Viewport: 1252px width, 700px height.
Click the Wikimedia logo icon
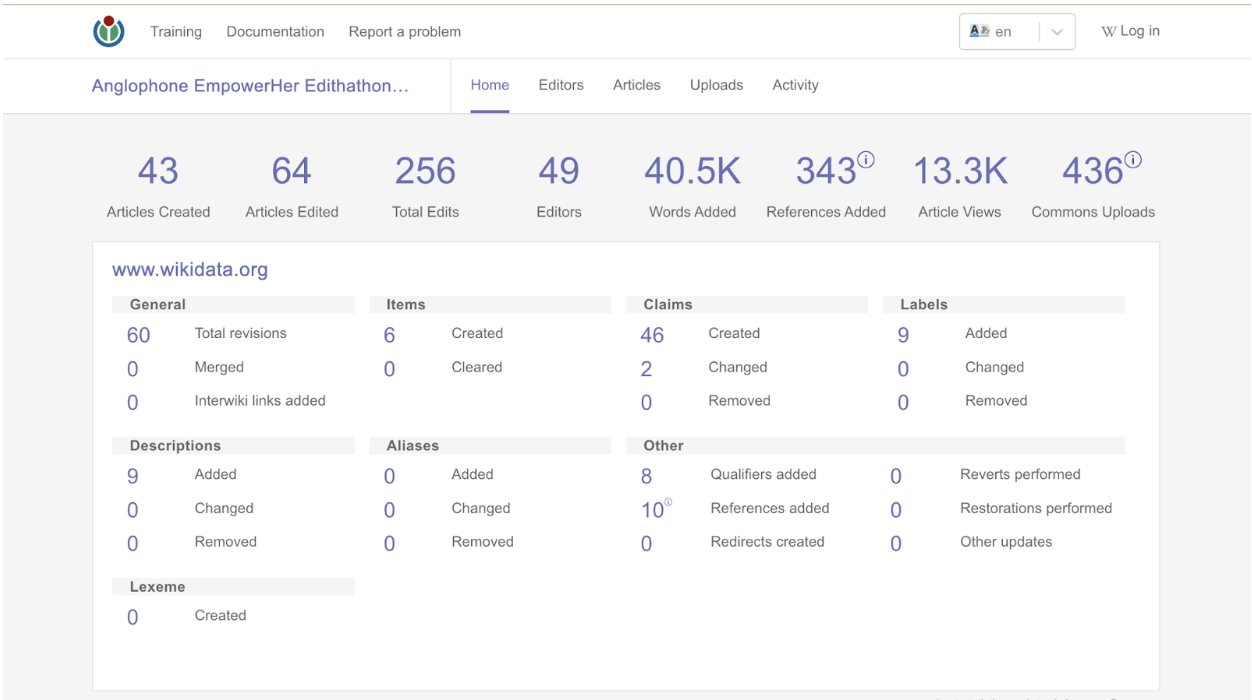tap(109, 31)
